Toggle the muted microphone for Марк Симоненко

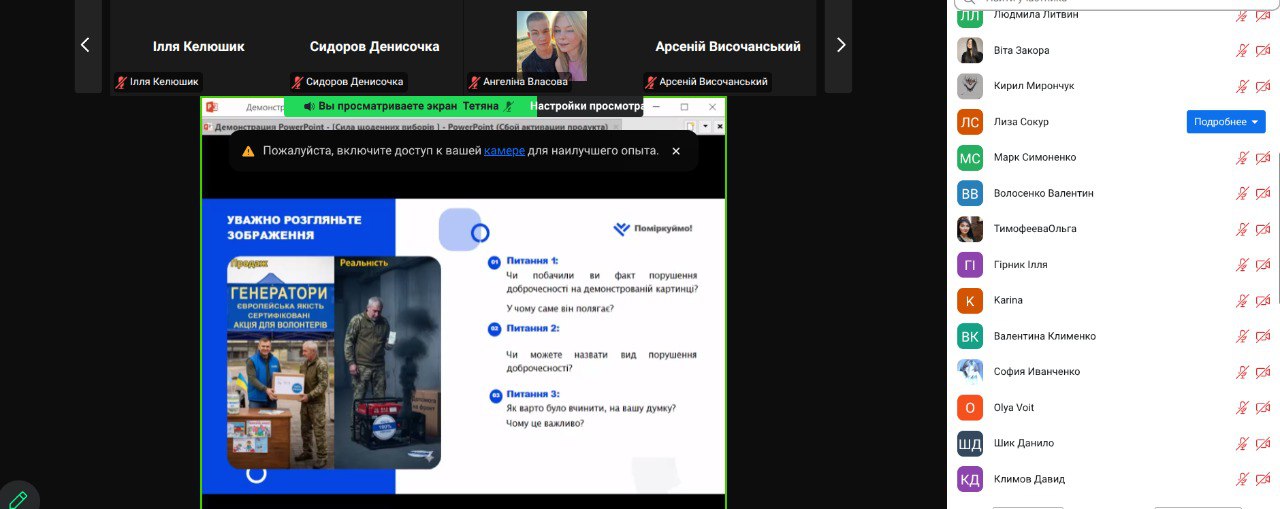coord(1242,158)
